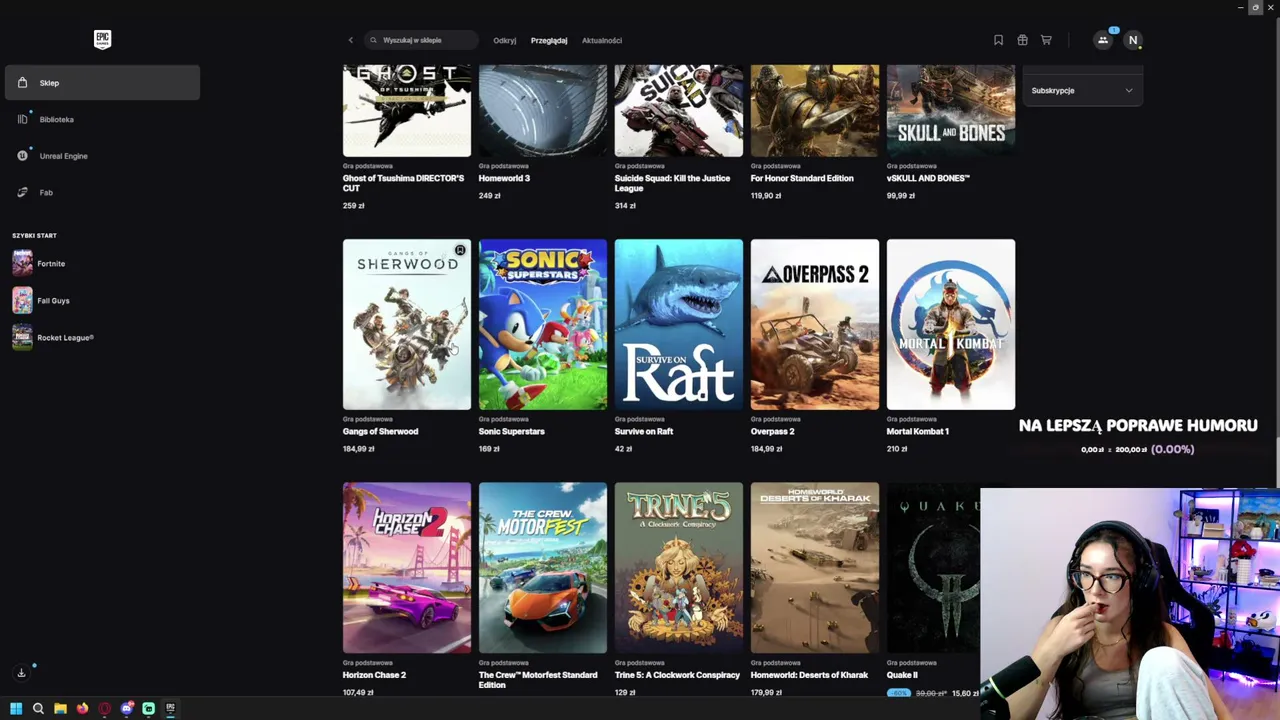
Task: Open Gangs of Sherwood cover art
Action: point(407,324)
